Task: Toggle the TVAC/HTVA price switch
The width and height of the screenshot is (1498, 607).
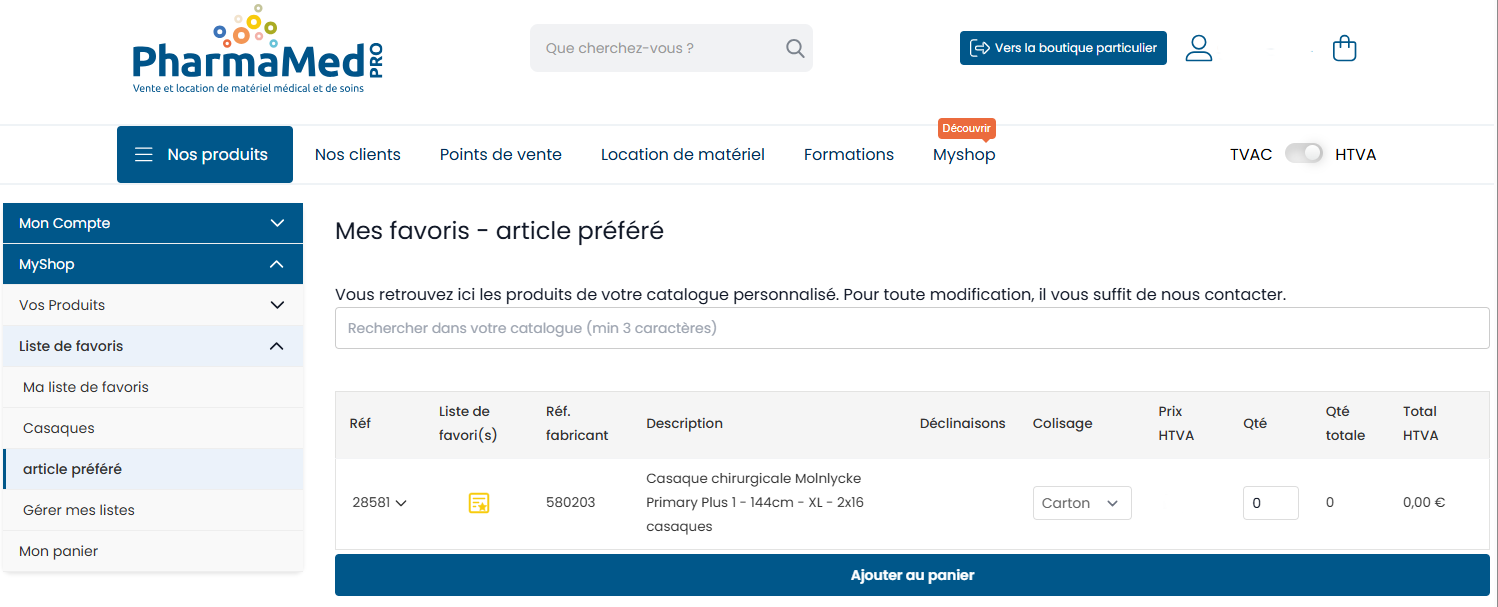Action: pos(1303,154)
